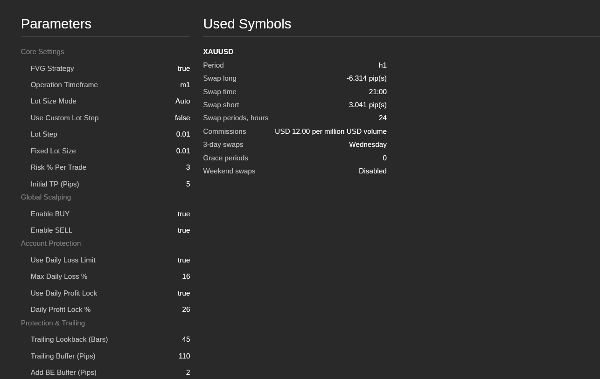
Task: Click the Lot Size Mode Auto value
Action: click(x=183, y=101)
